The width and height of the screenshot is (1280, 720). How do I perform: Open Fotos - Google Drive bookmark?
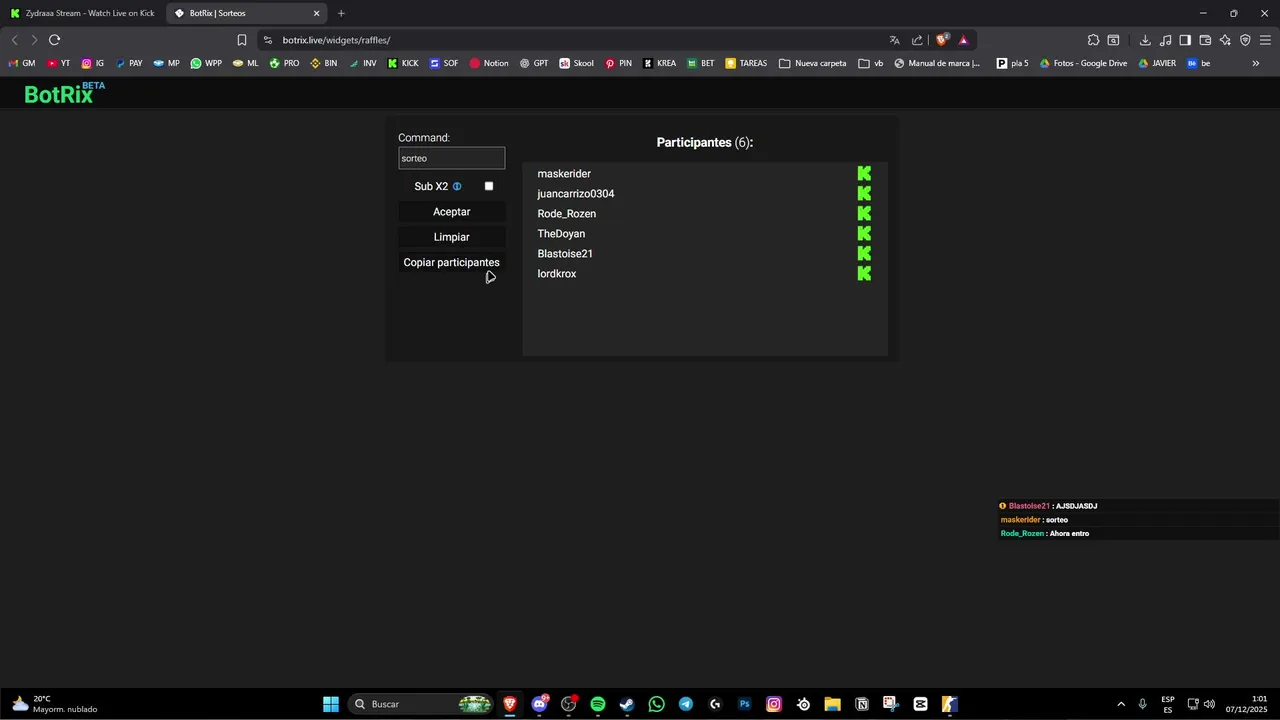click(1083, 63)
